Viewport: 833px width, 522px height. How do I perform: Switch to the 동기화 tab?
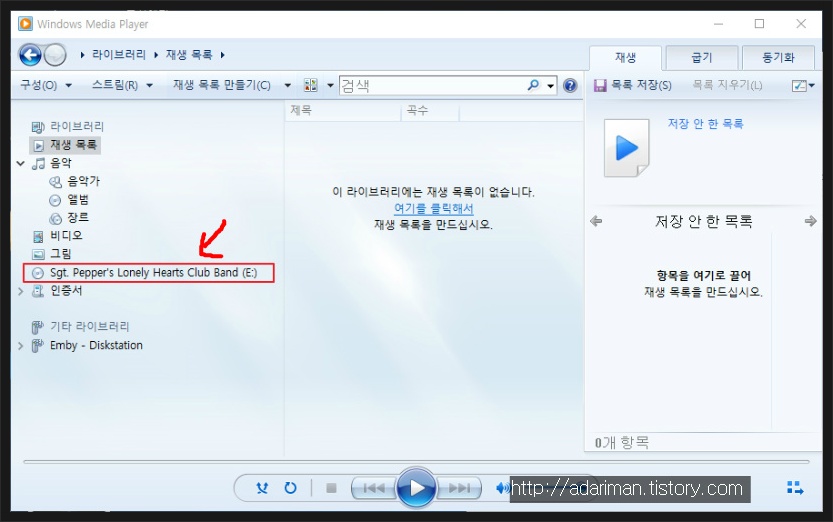[x=778, y=57]
